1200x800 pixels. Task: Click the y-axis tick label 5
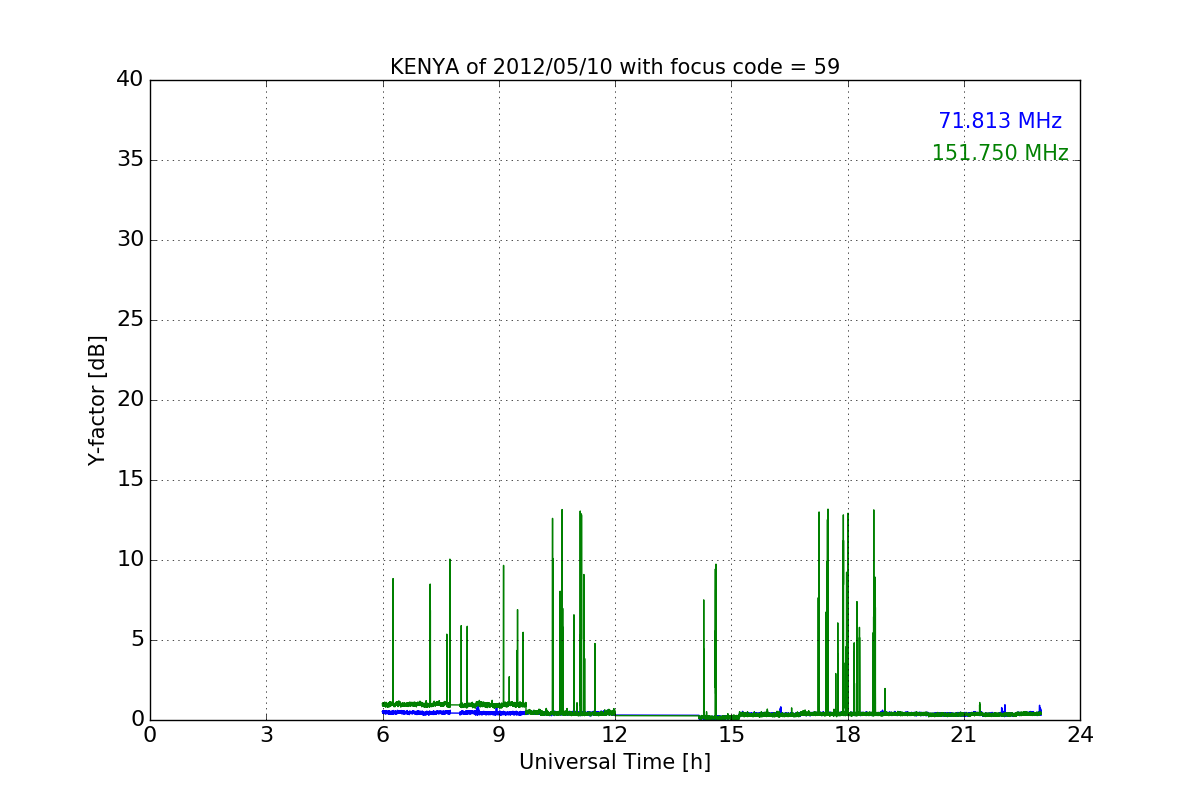[137, 640]
